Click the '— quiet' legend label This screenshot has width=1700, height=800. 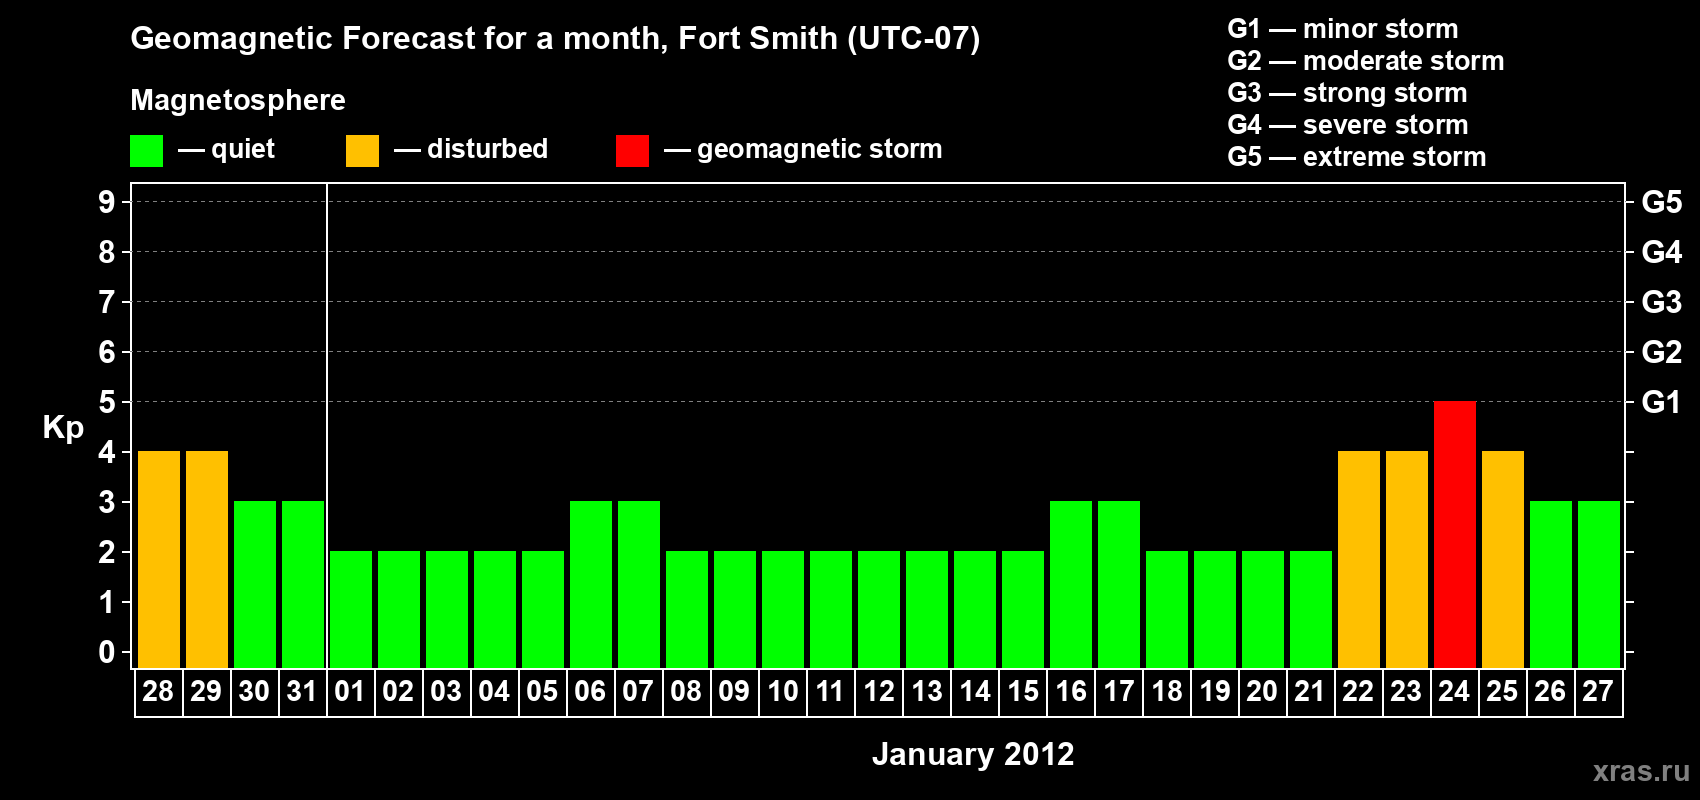226,150
